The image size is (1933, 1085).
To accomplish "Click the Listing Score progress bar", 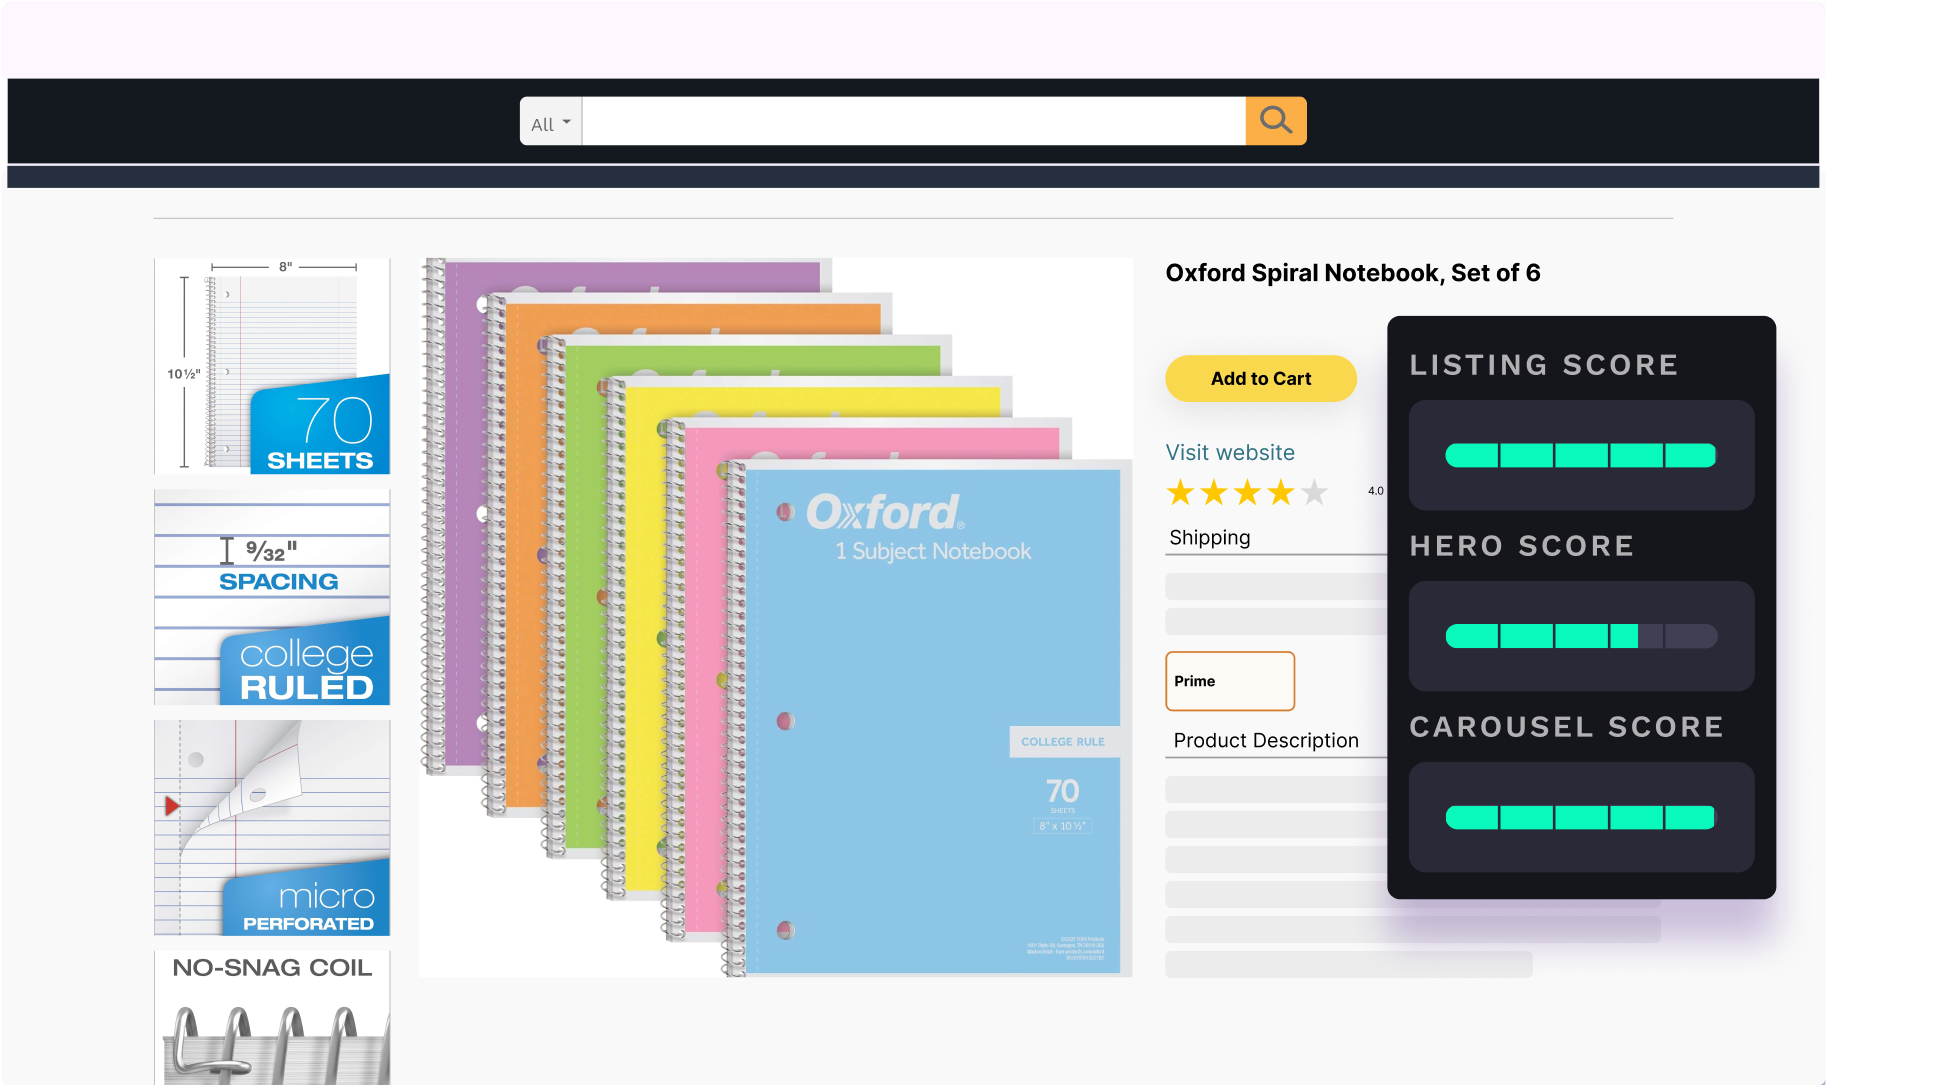I will [1580, 456].
